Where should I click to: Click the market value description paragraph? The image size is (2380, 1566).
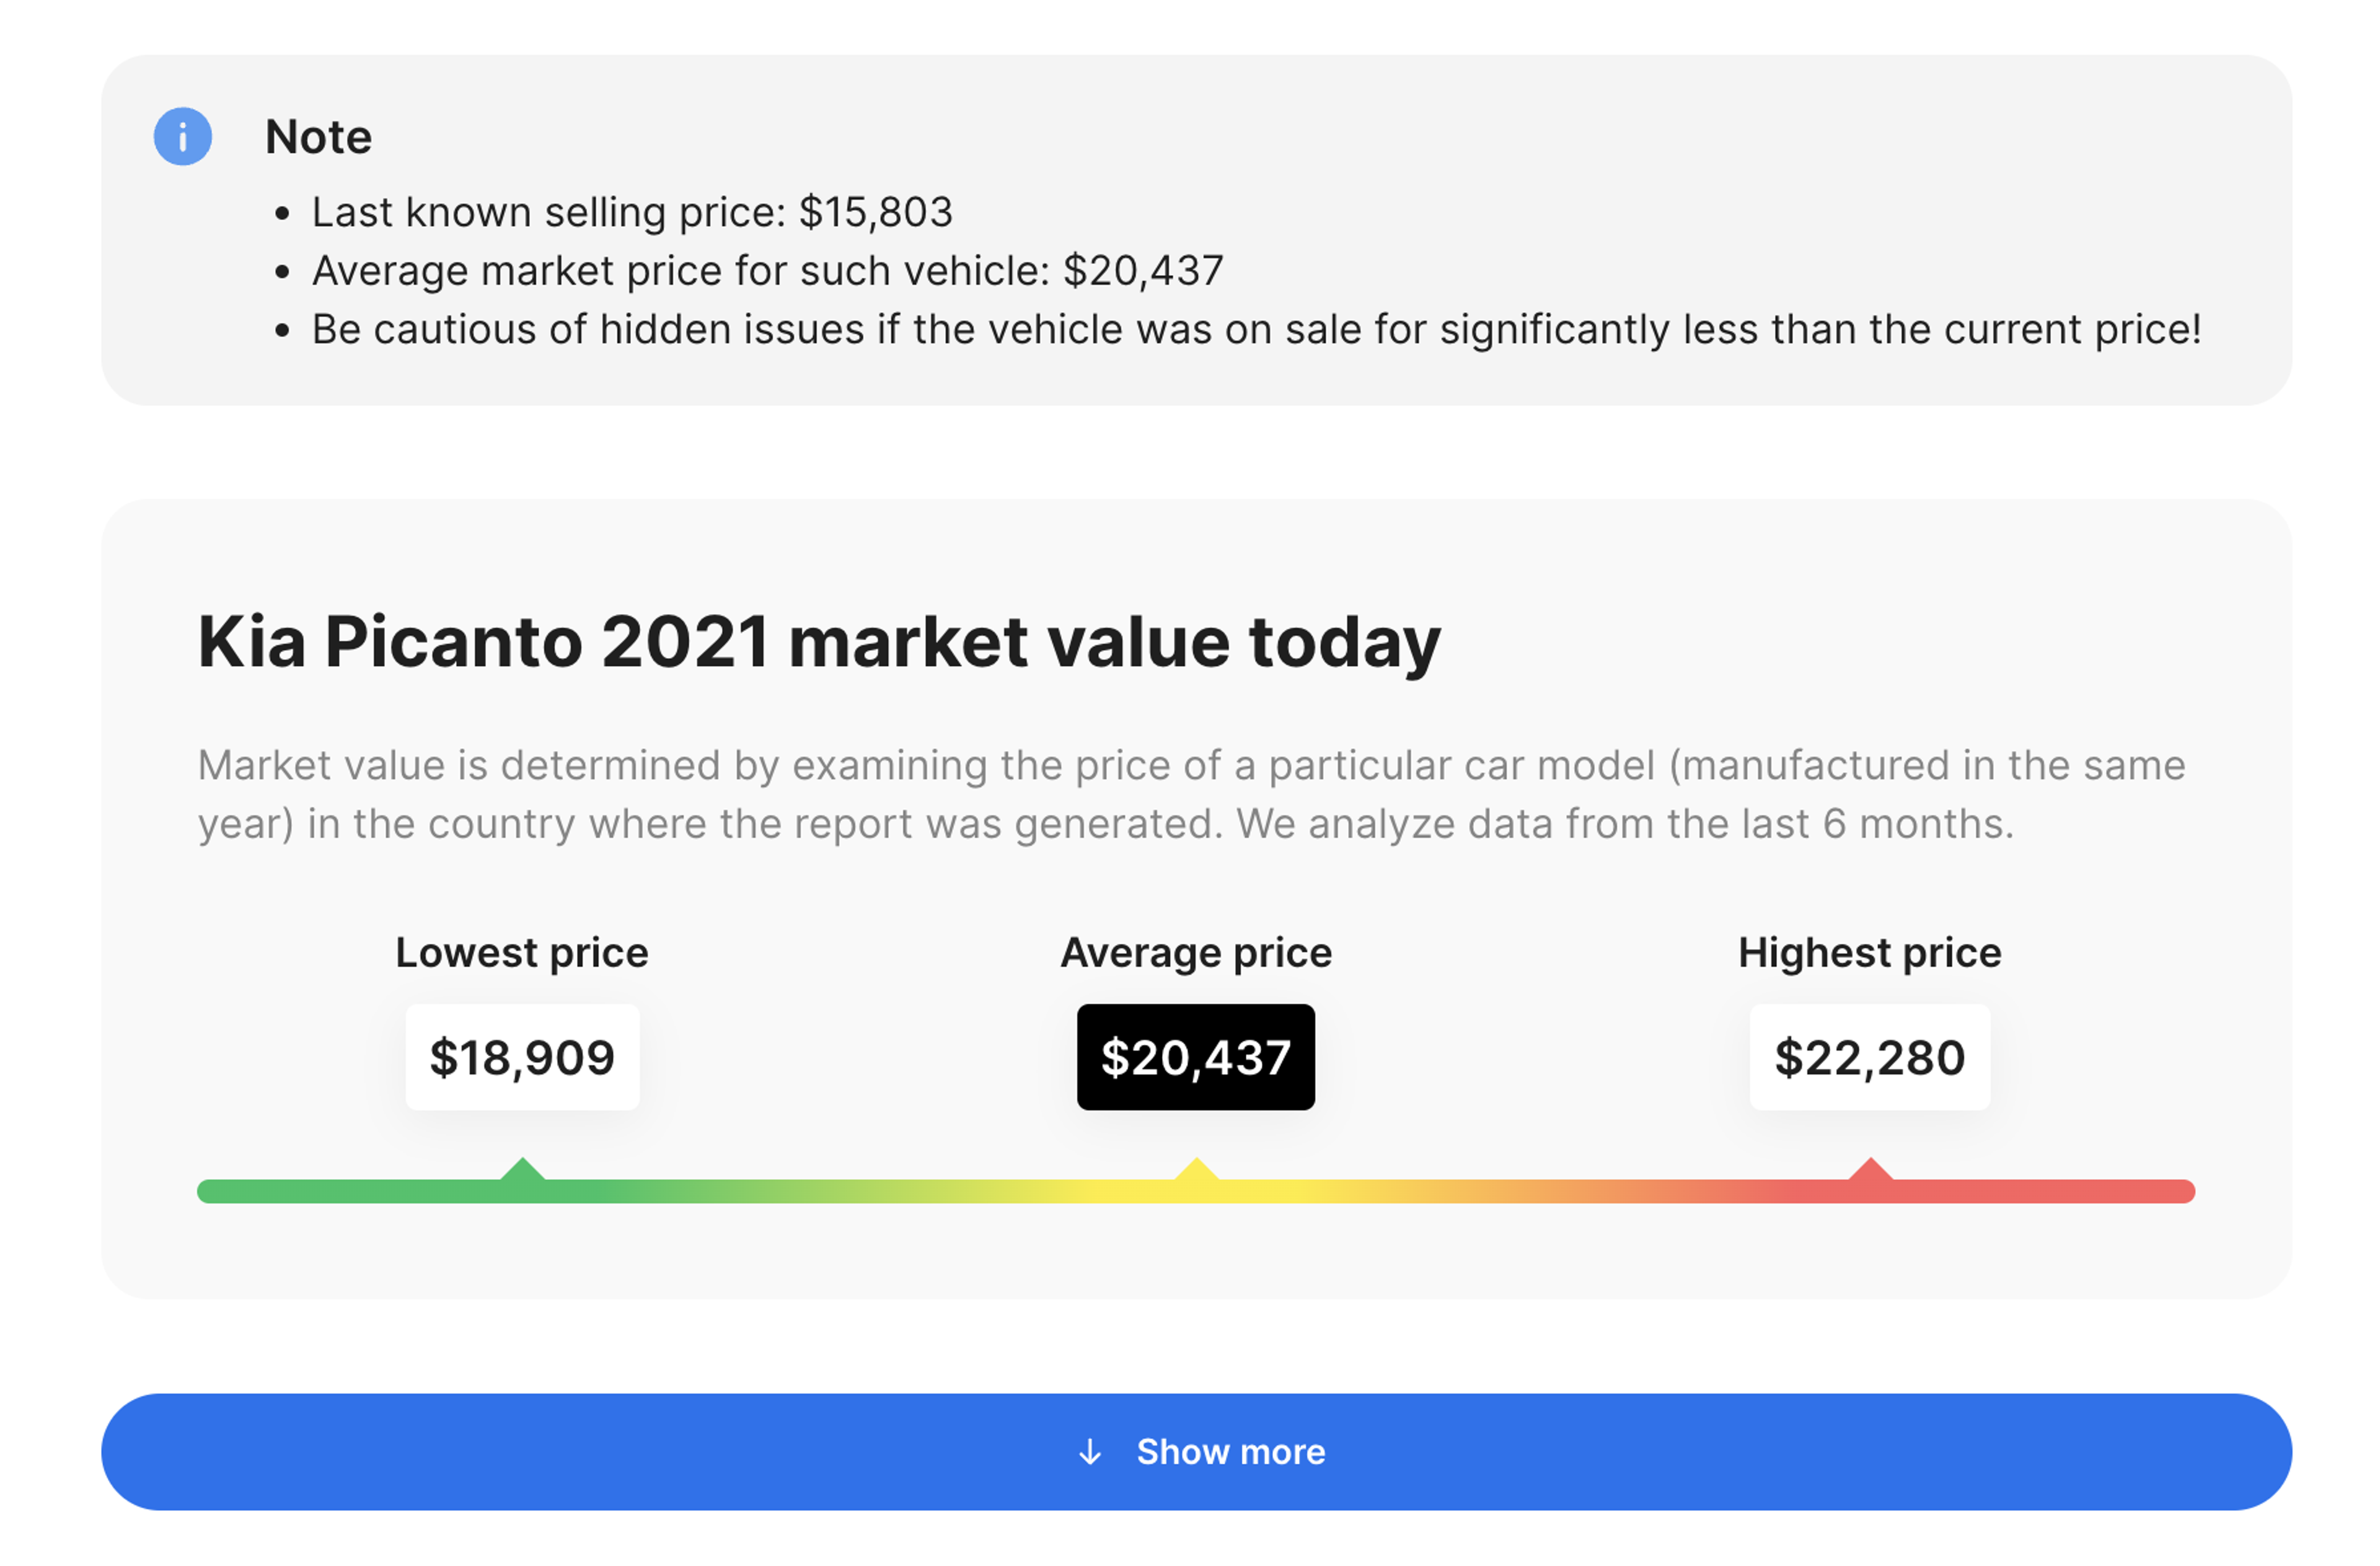point(1191,794)
